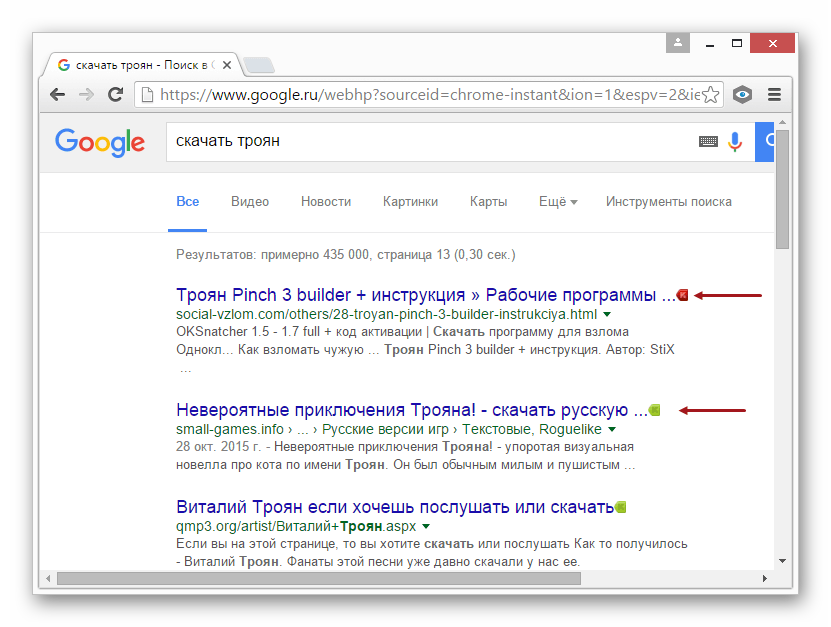Click red safety rating icon on Pinch result

click(683, 295)
